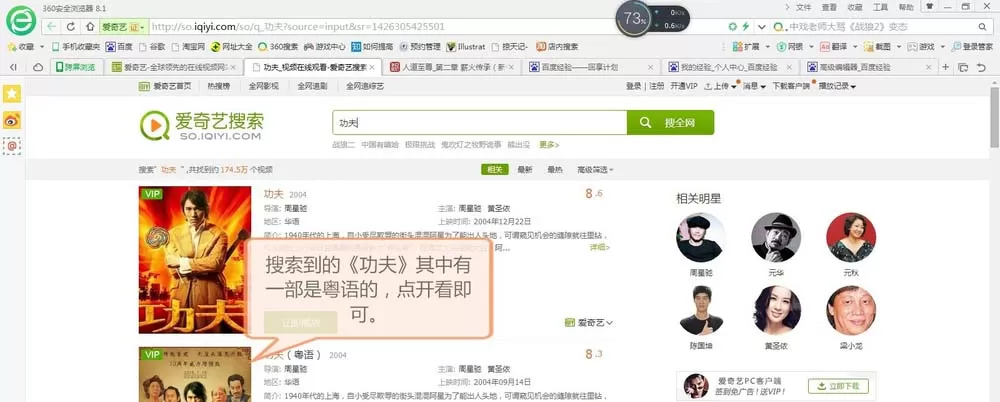
Task: Open the 功夫 2004 movie poster thumbnail
Action: pos(195,260)
